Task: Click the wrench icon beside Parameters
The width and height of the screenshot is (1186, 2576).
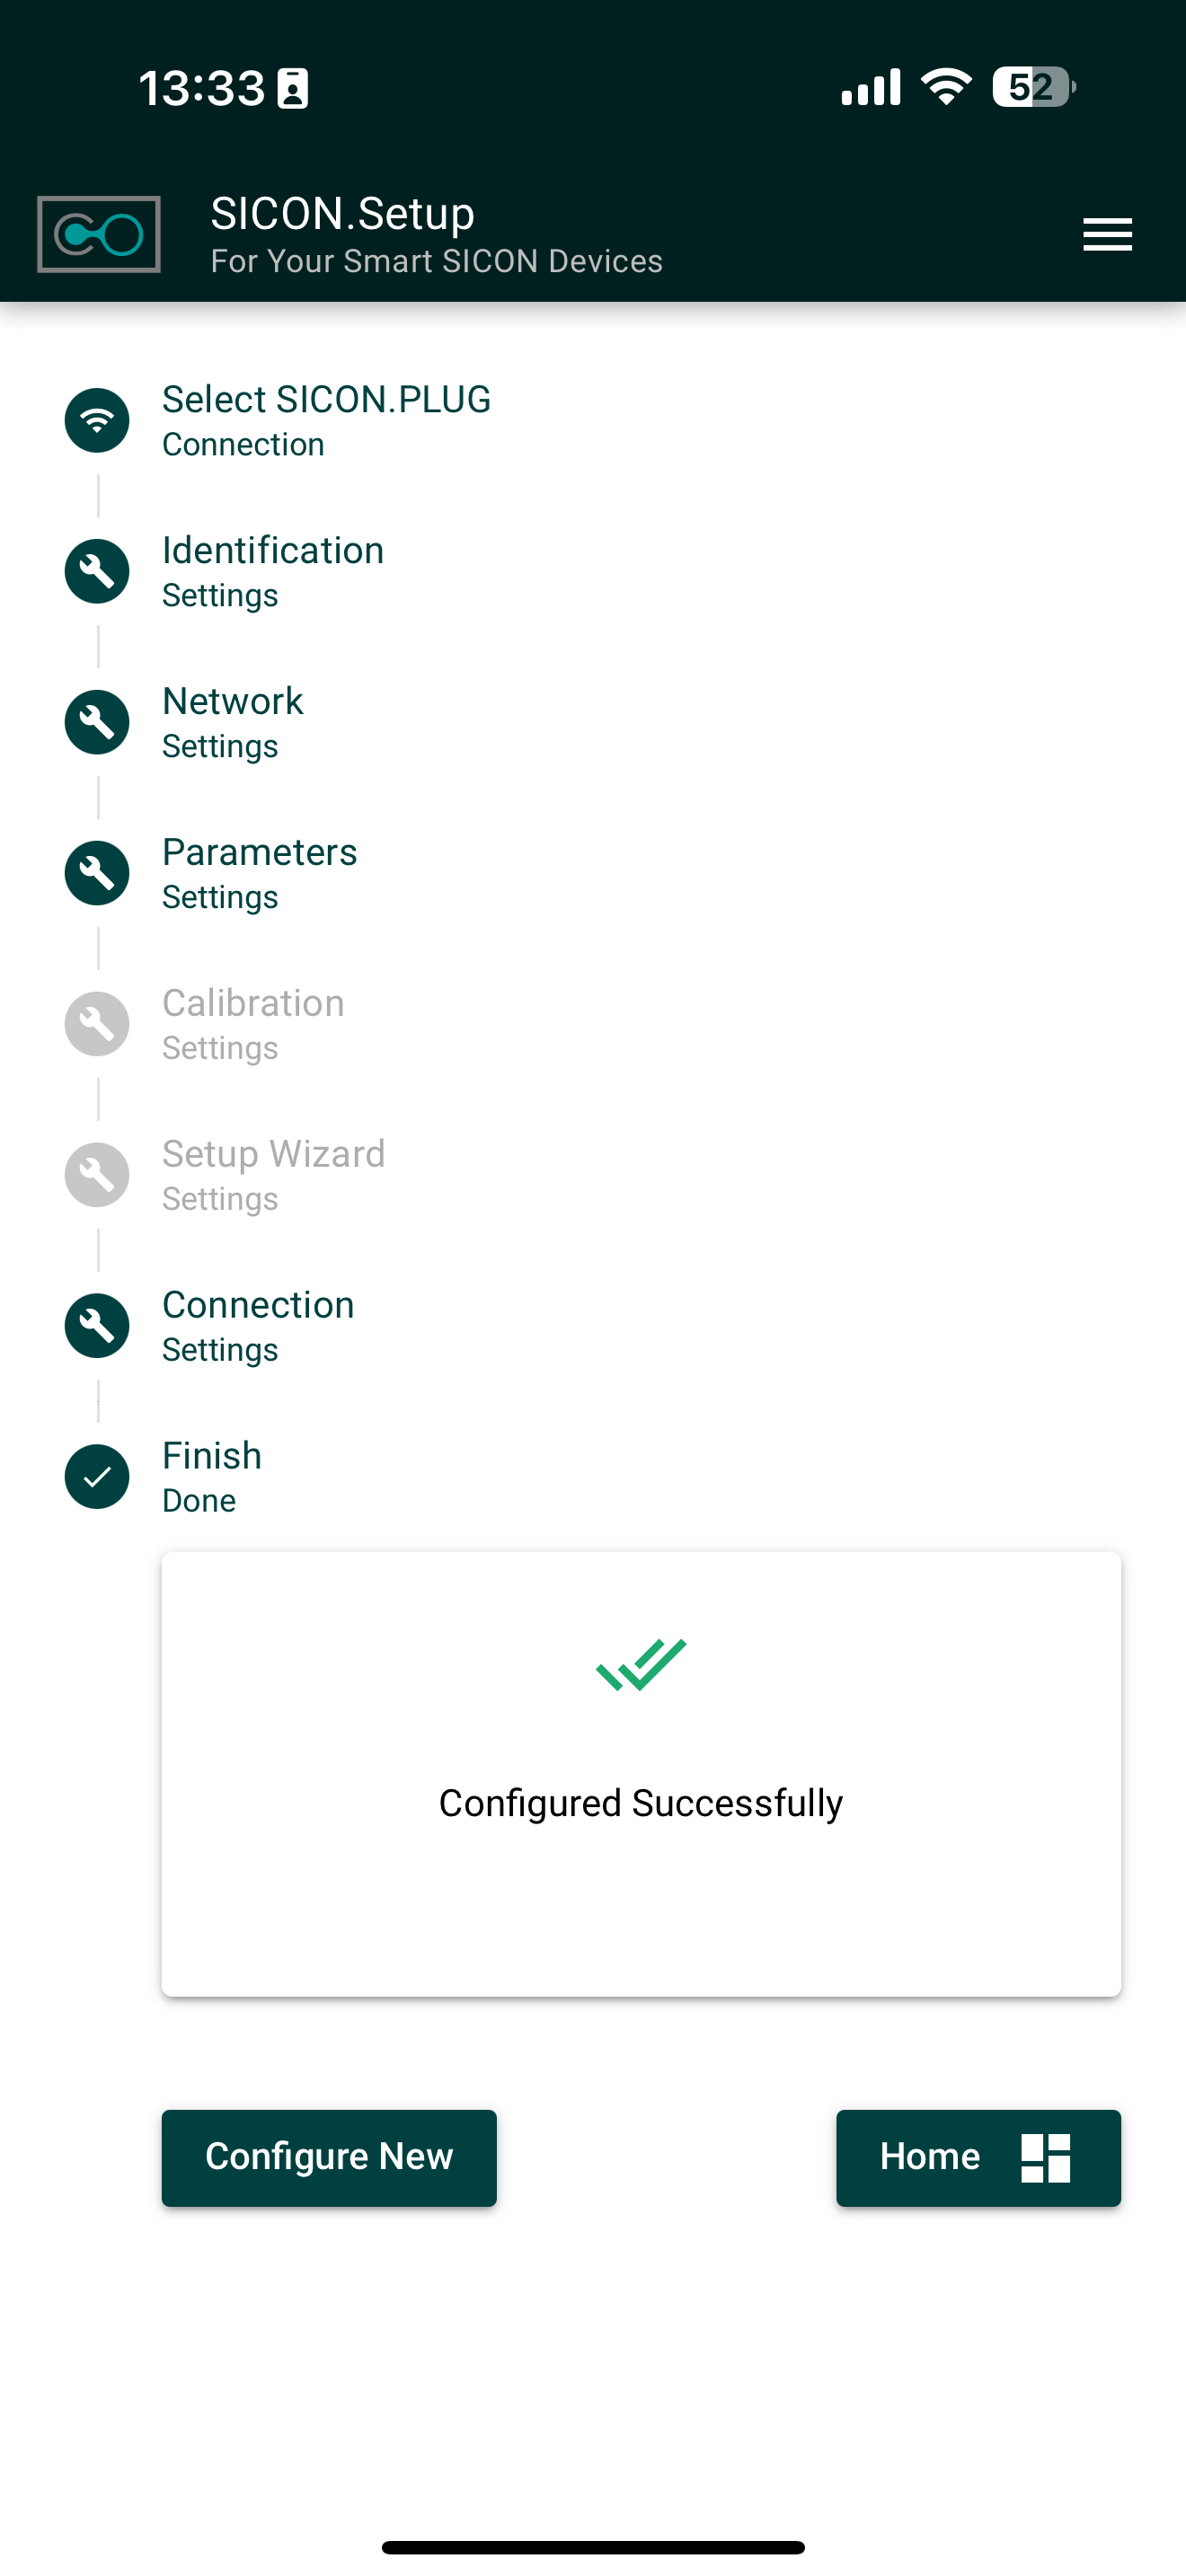Action: (x=97, y=873)
